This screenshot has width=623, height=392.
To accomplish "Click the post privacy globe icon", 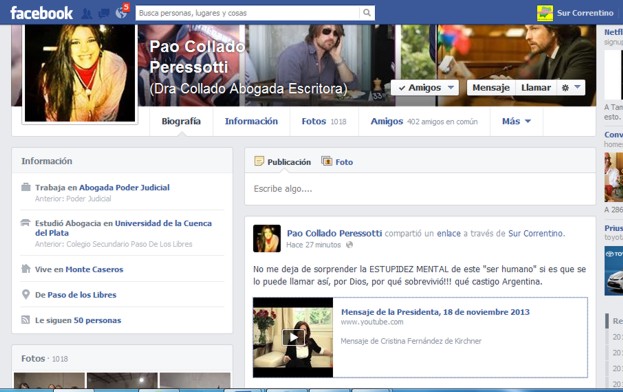I will pos(349,245).
